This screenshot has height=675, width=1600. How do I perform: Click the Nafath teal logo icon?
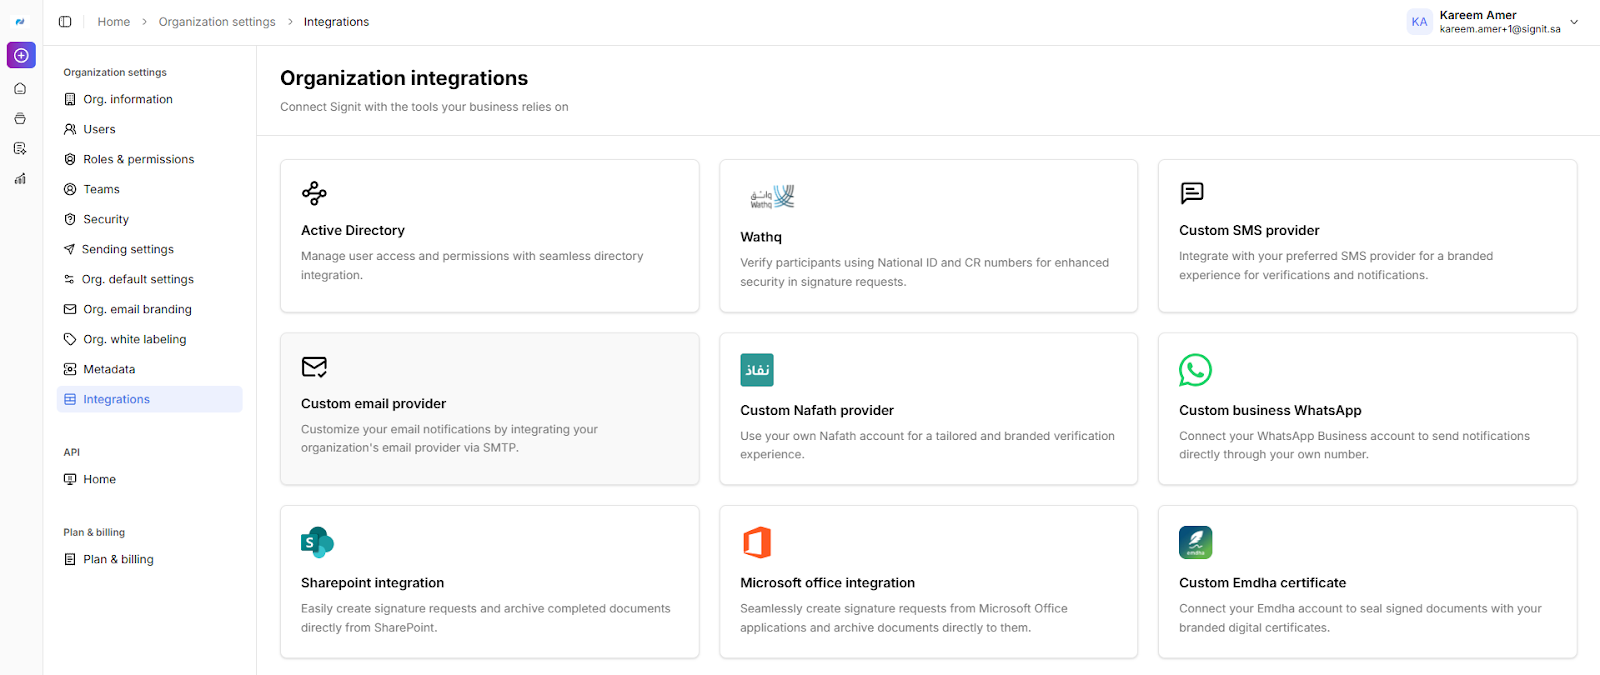757,370
